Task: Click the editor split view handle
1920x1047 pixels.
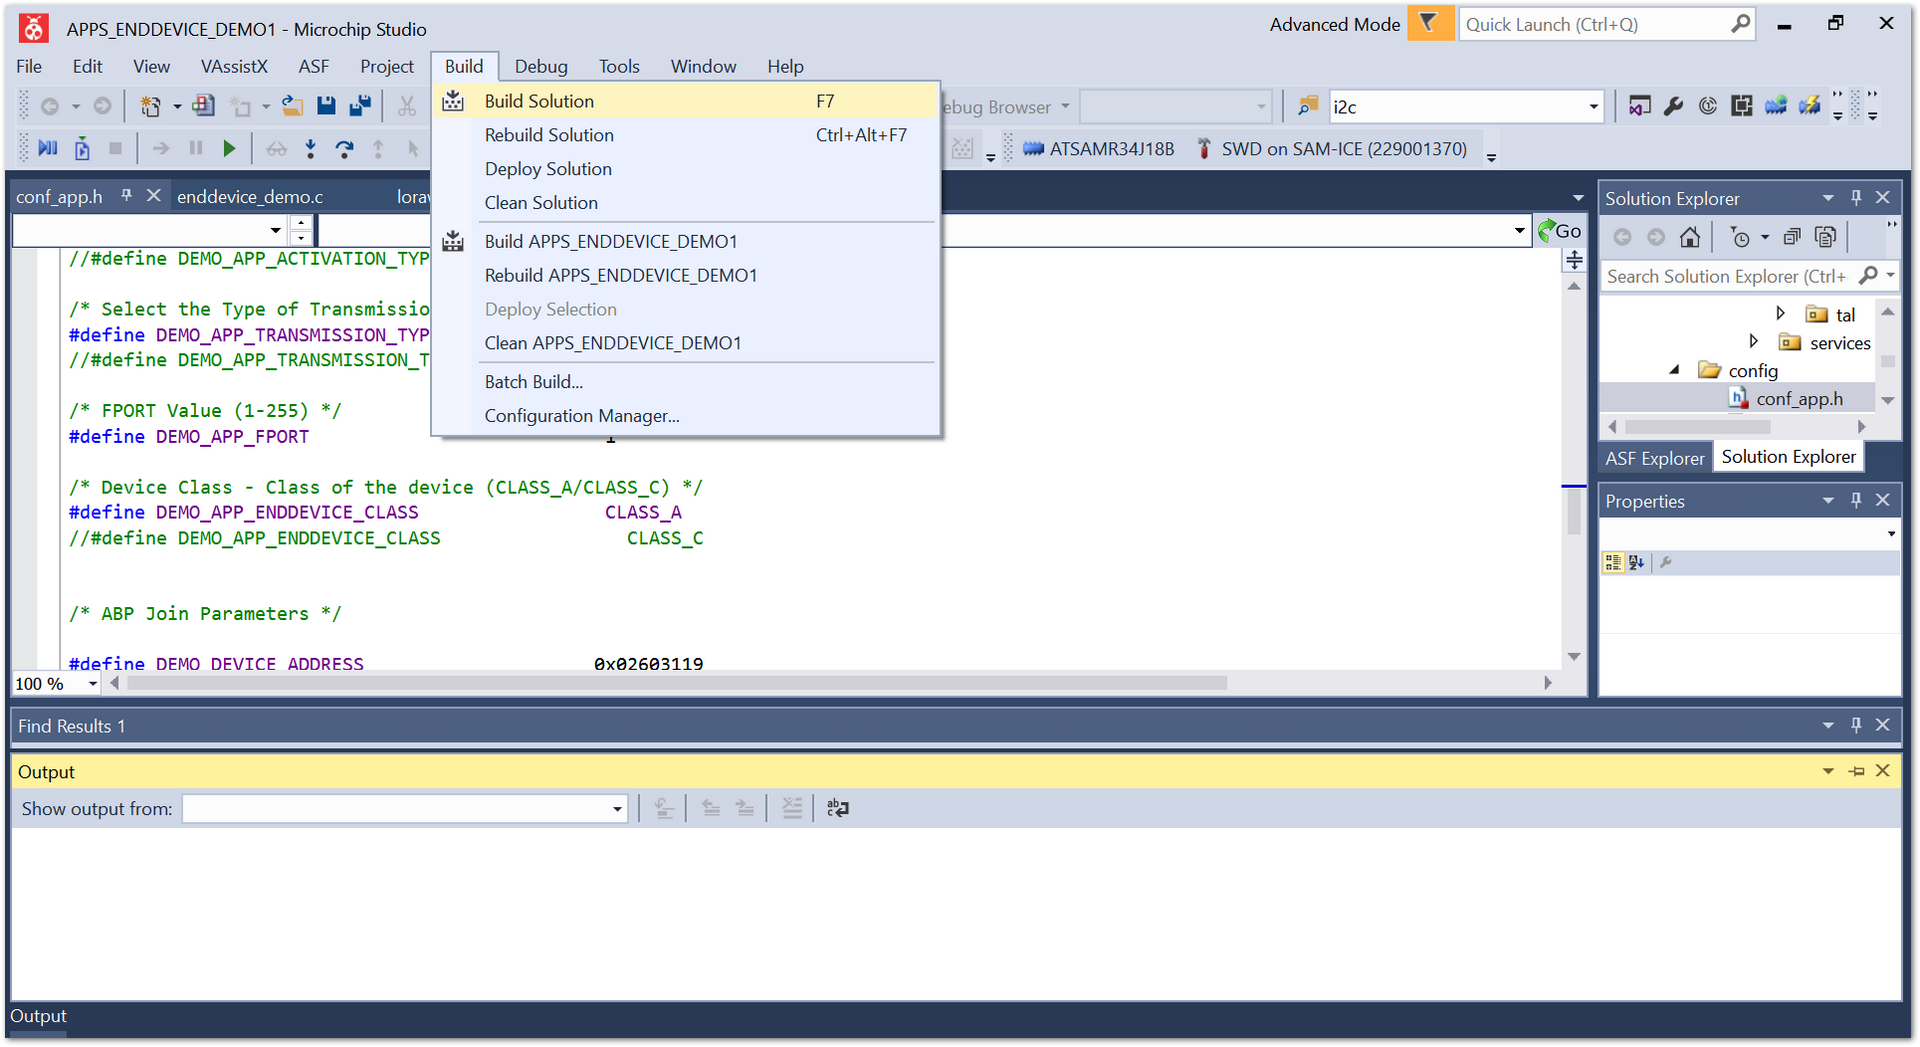Action: (1574, 261)
